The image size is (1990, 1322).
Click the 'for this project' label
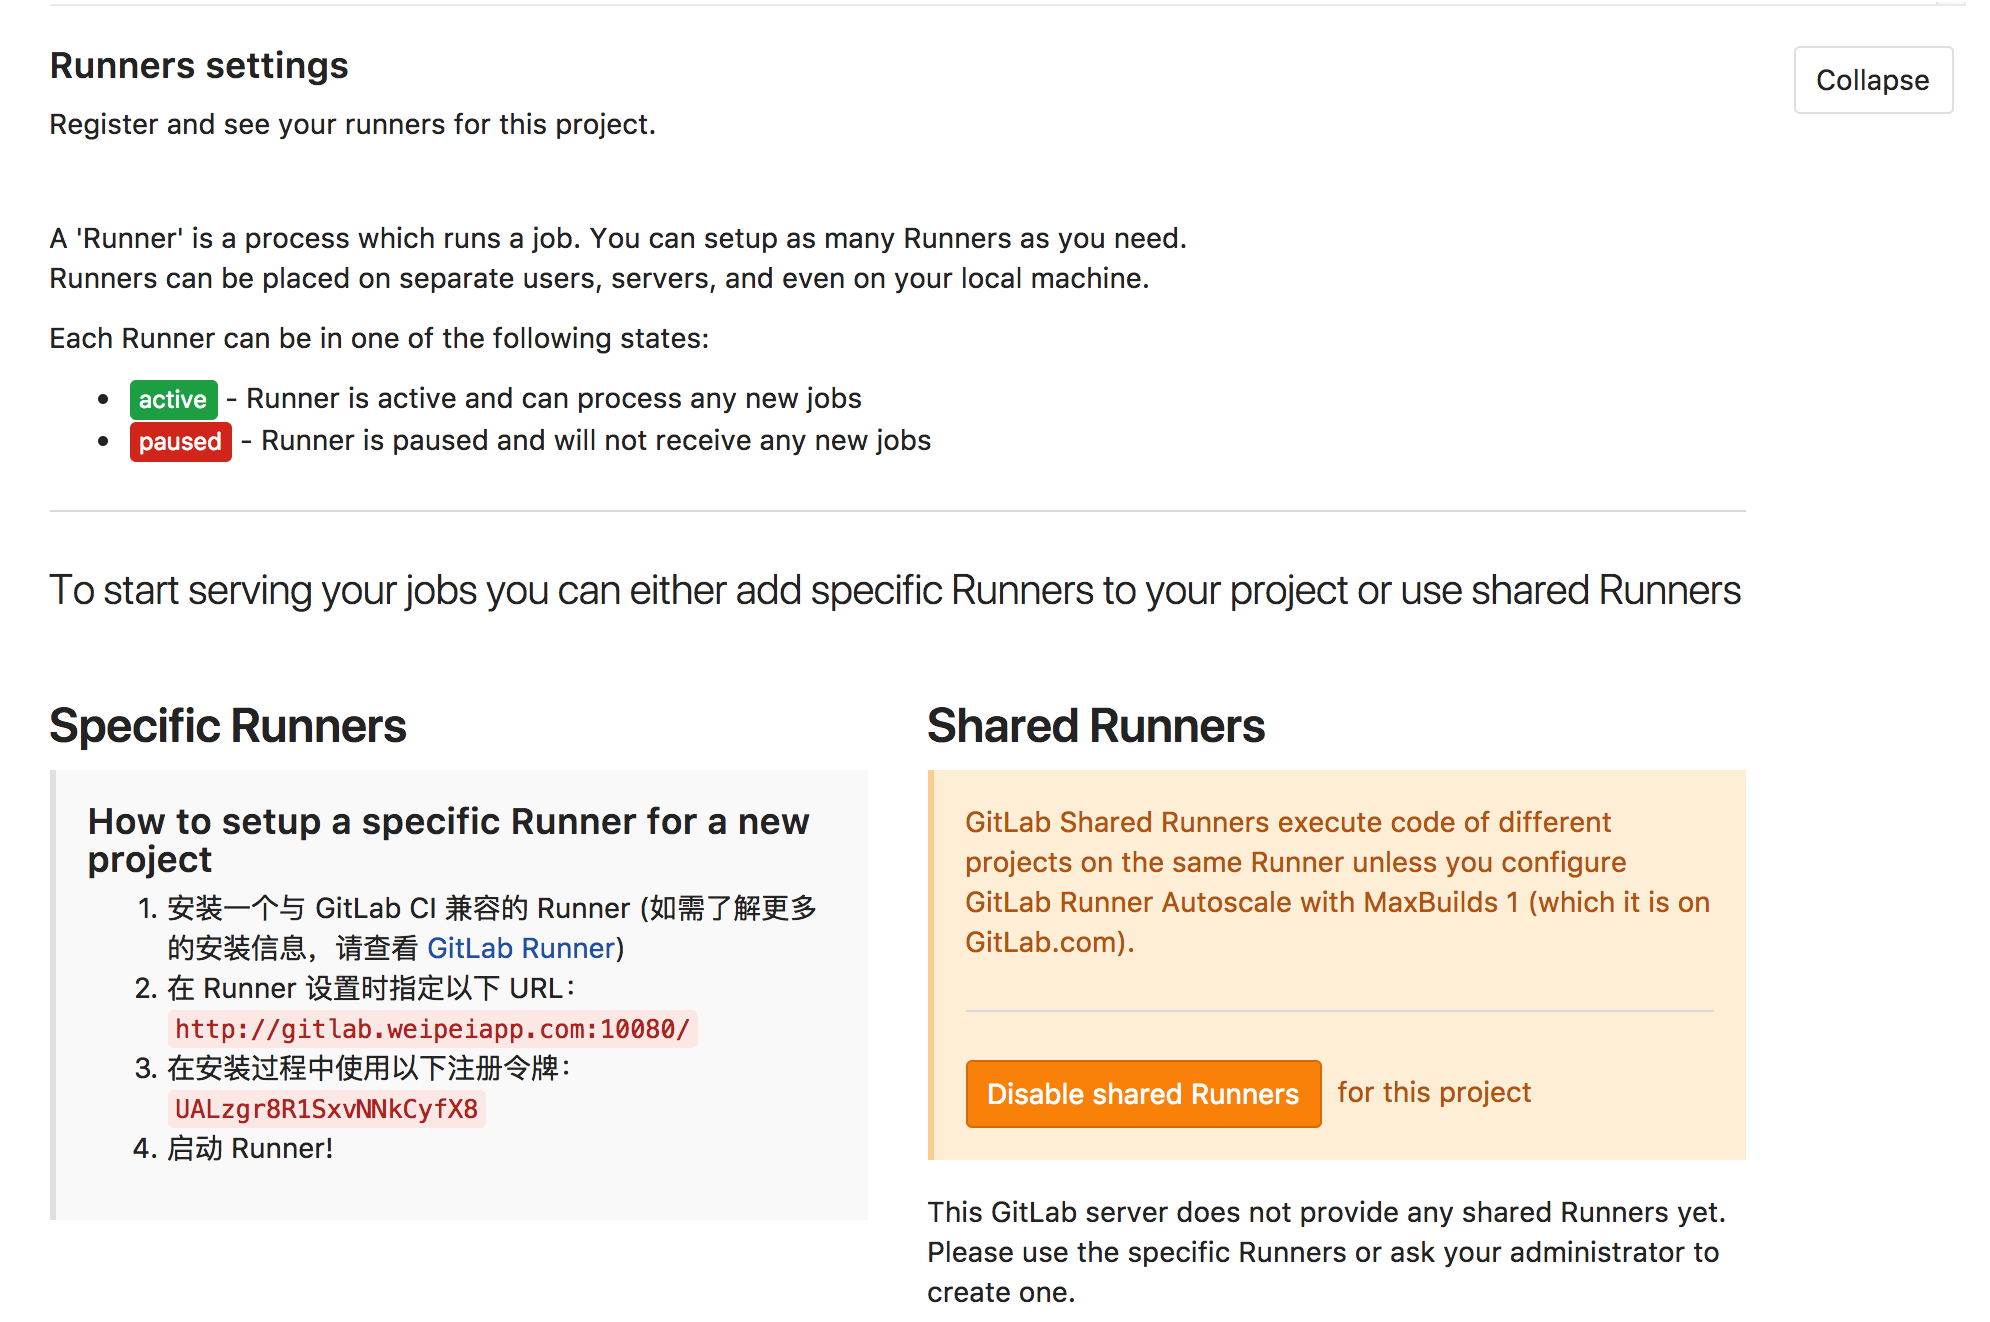coord(1434,1092)
